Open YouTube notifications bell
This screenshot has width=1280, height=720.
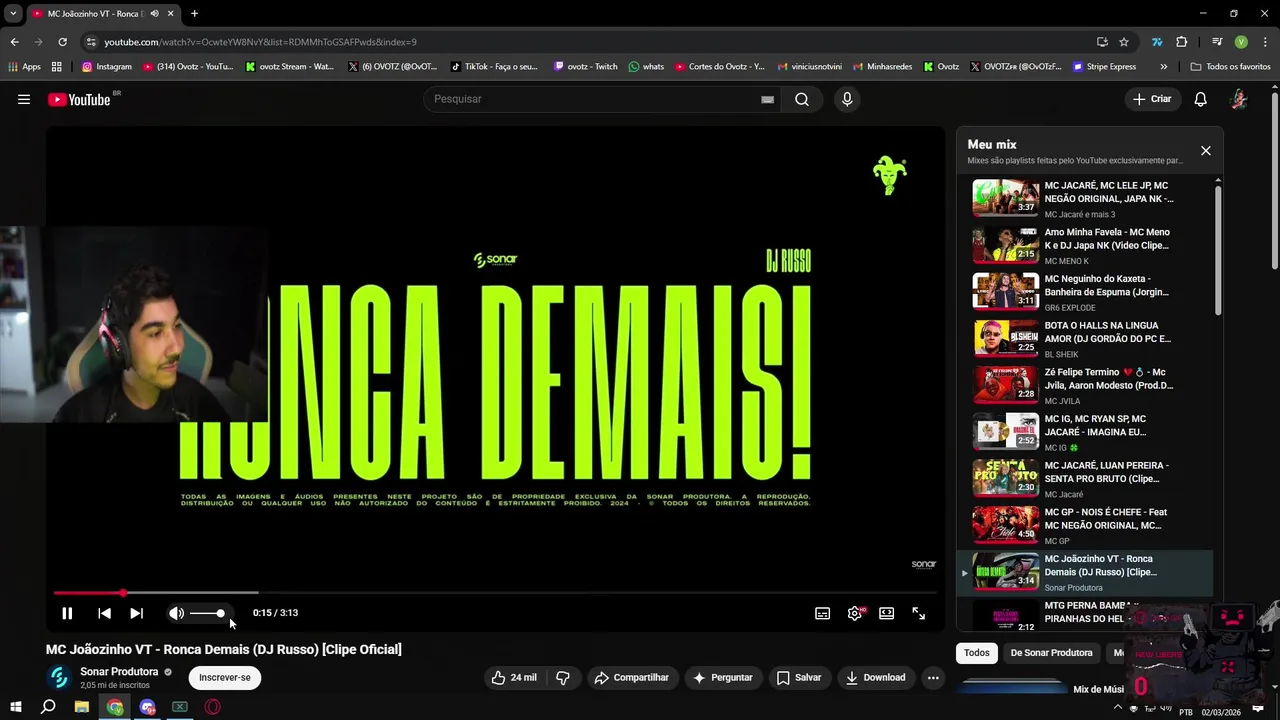(x=1201, y=99)
